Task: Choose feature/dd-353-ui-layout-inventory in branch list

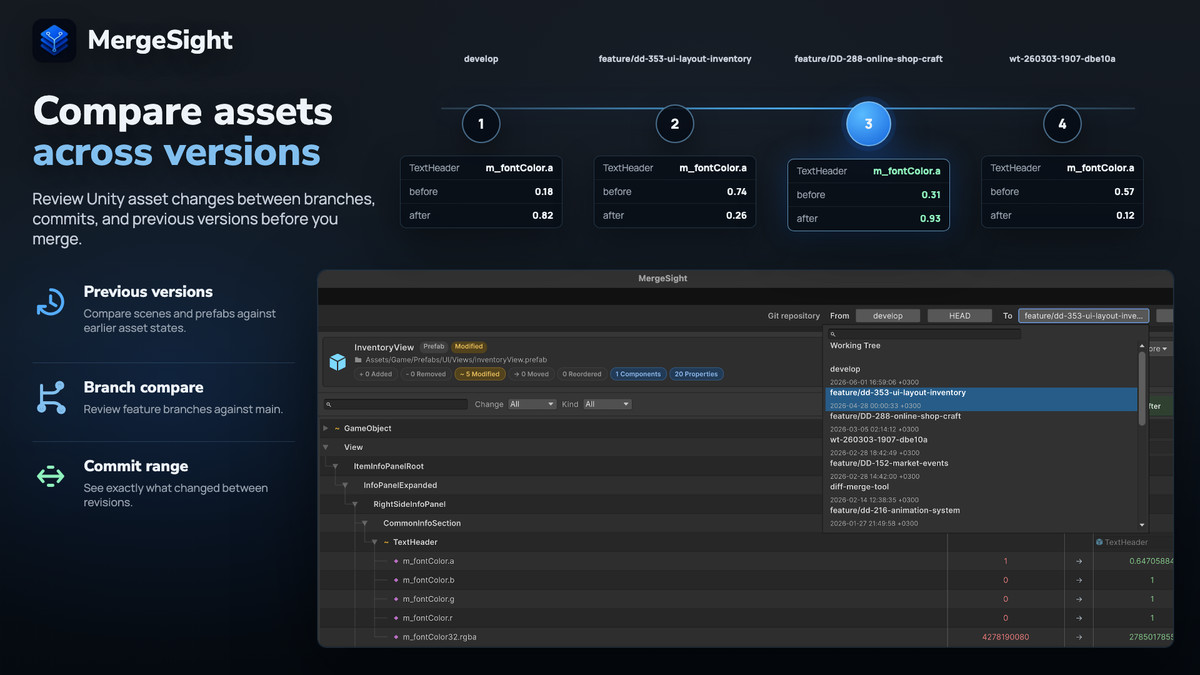Action: point(981,398)
